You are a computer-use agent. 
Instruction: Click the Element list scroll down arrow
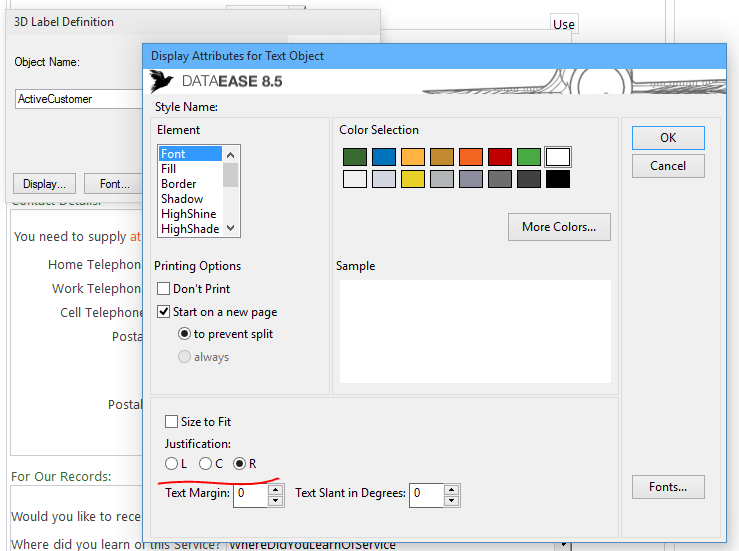[x=230, y=228]
